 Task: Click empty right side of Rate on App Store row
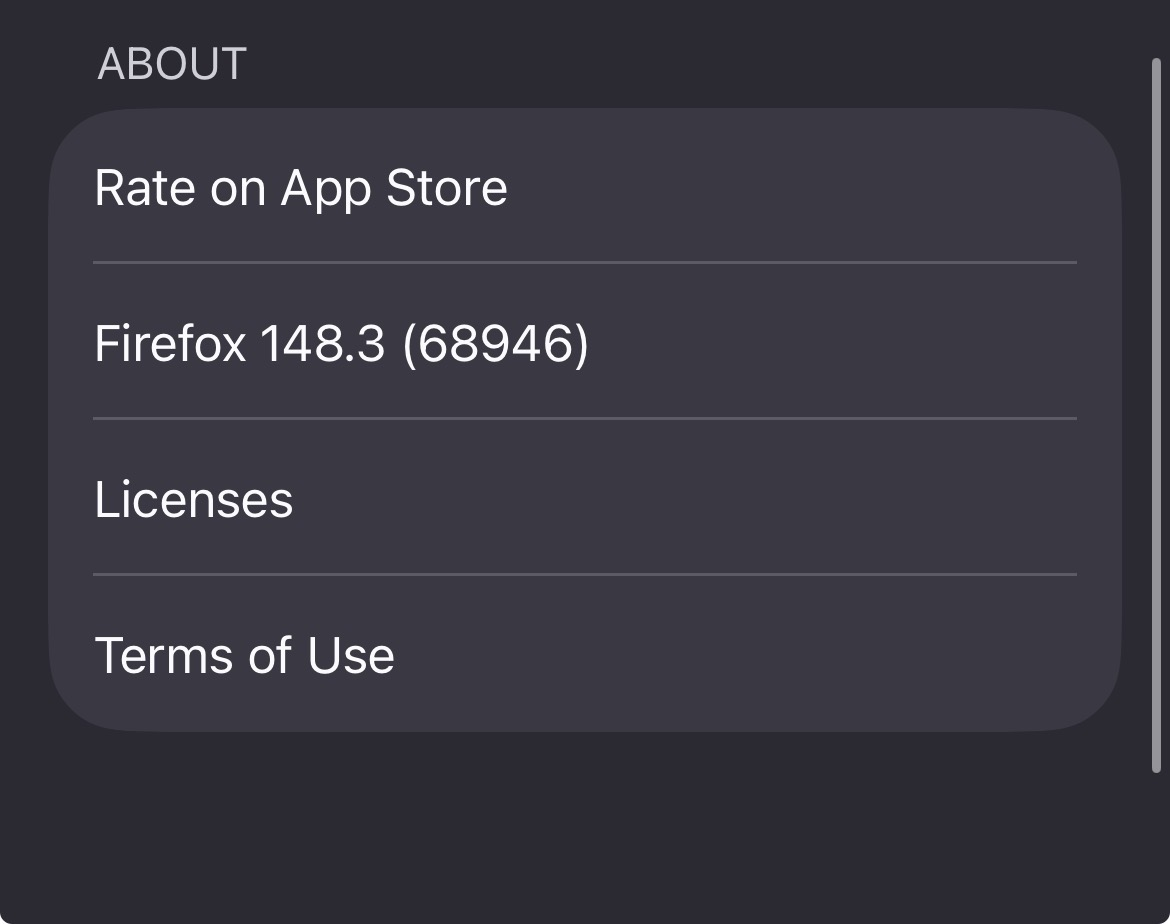[850, 188]
